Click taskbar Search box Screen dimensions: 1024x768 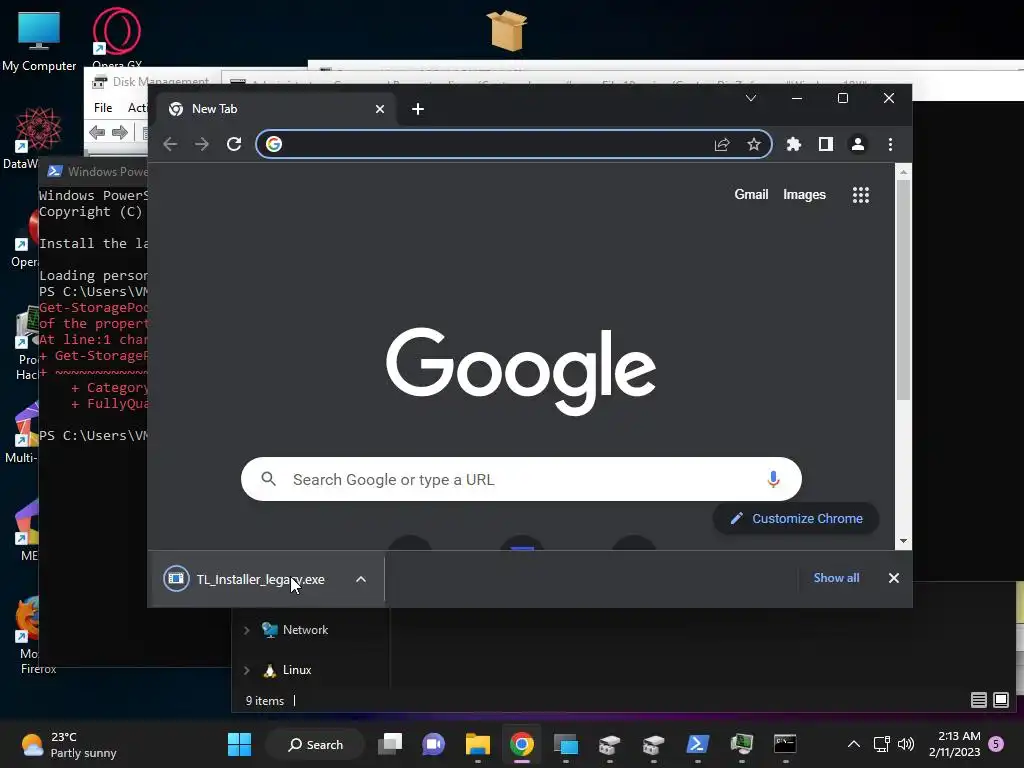pyautogui.click(x=315, y=744)
